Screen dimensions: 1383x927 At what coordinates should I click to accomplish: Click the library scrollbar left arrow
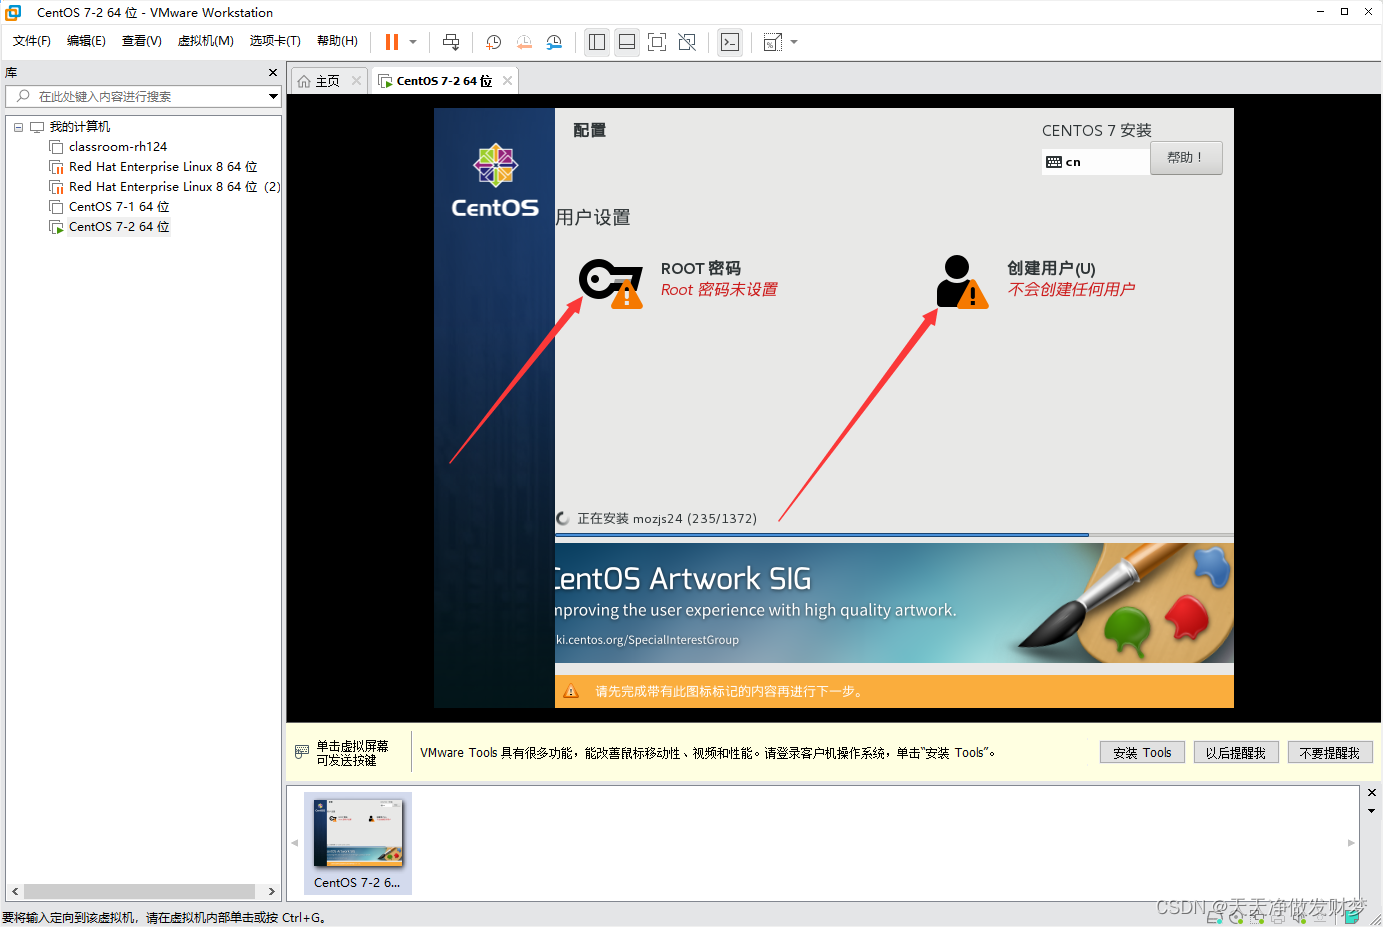click(15, 891)
